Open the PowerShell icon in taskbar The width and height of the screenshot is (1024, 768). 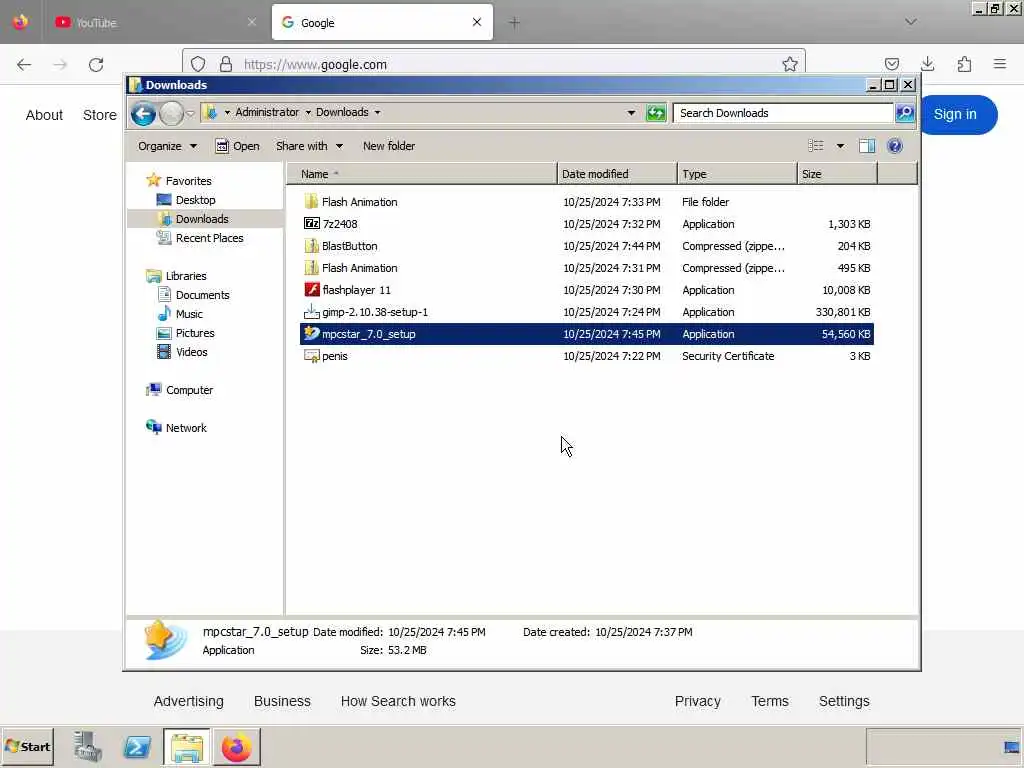[x=137, y=747]
